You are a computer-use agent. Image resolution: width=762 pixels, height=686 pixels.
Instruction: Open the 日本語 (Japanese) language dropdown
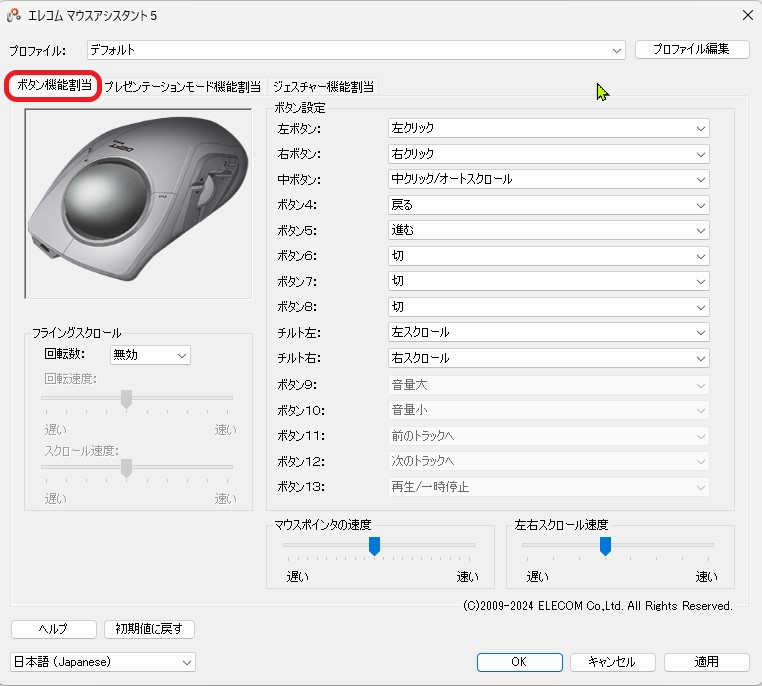(103, 662)
